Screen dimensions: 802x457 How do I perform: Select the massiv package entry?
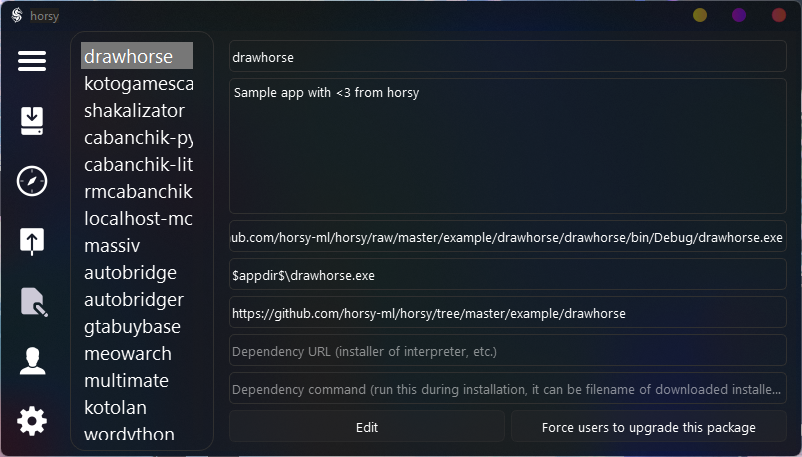point(112,245)
